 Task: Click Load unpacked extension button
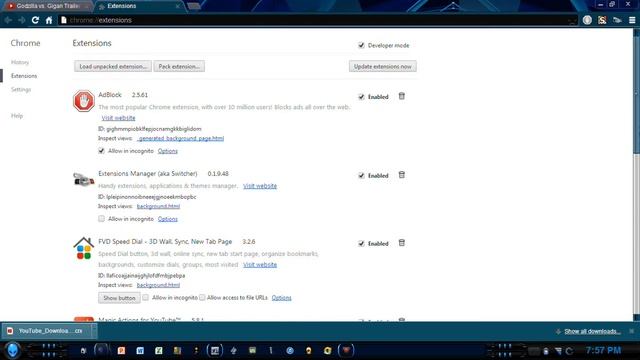click(x=113, y=66)
